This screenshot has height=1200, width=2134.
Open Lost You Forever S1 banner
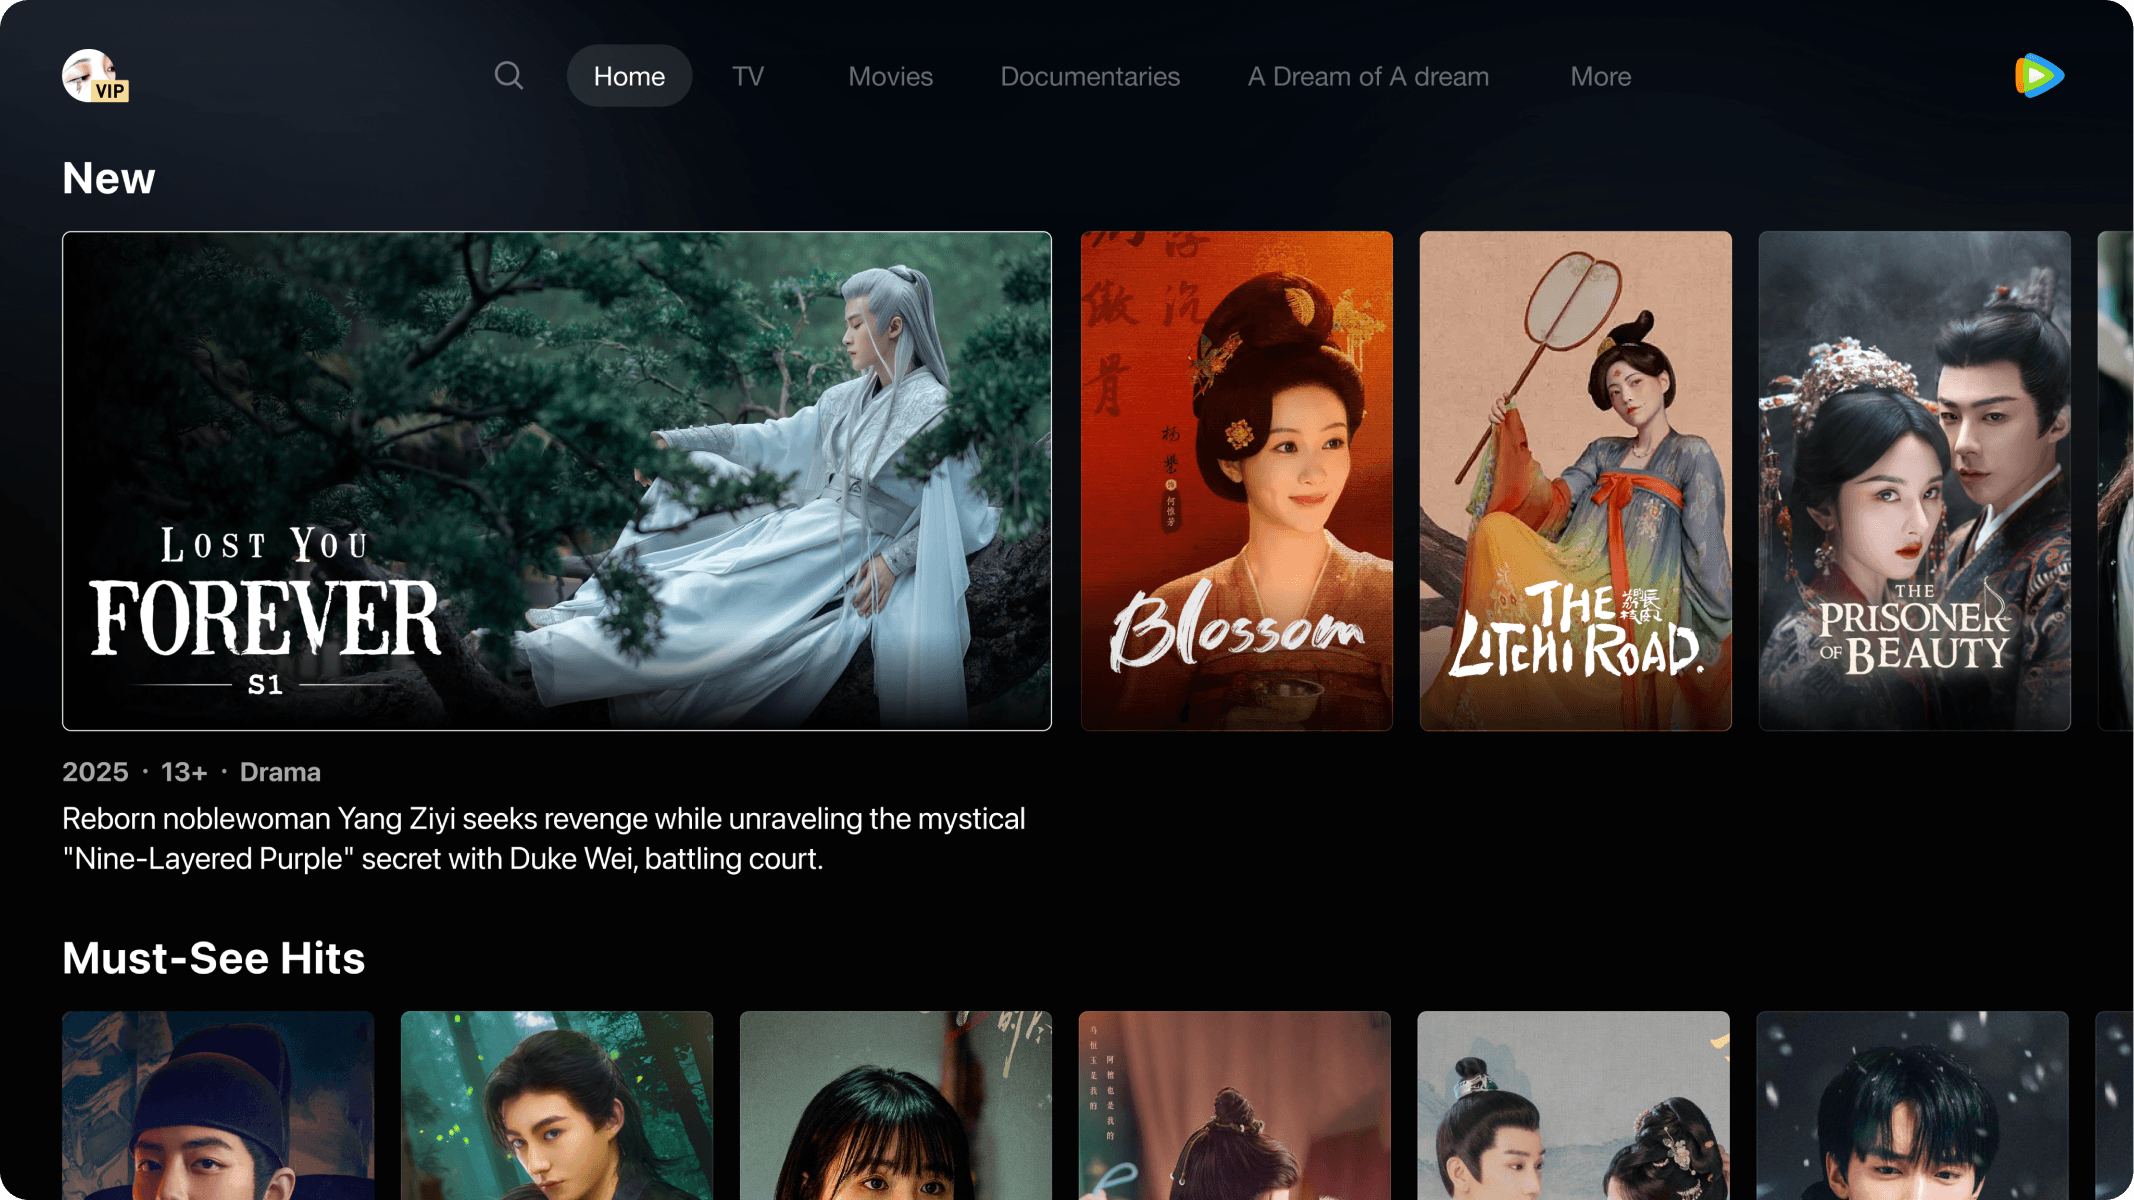556,480
